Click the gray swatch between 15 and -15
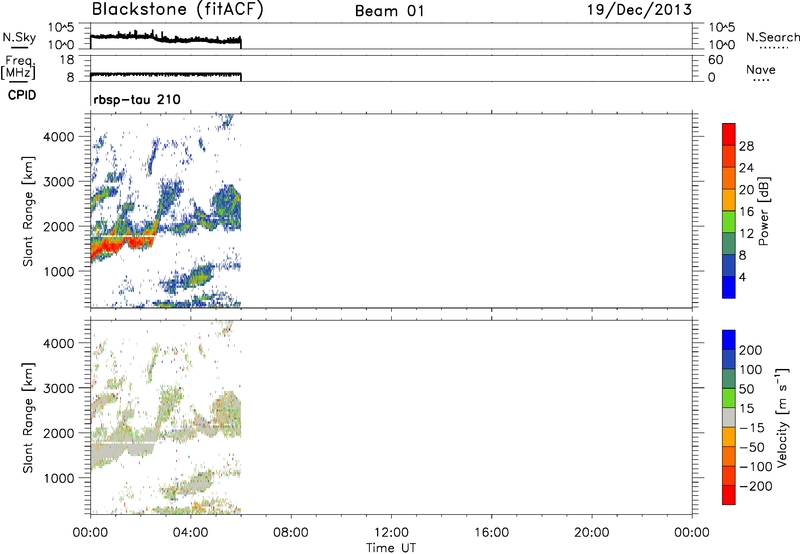The width and height of the screenshot is (800, 554). [x=729, y=417]
